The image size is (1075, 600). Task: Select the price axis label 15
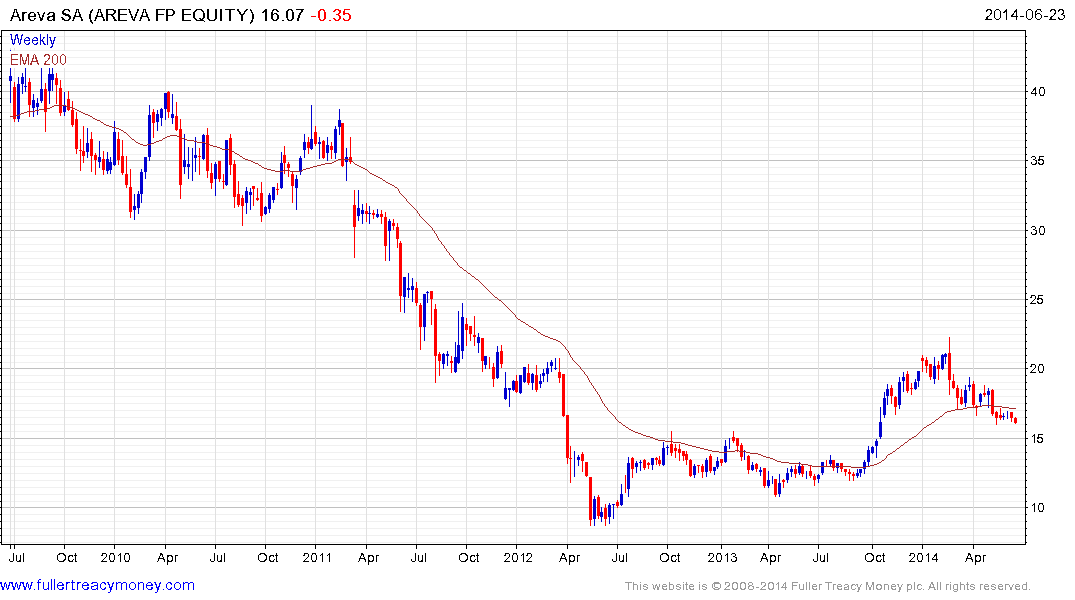coord(1038,438)
